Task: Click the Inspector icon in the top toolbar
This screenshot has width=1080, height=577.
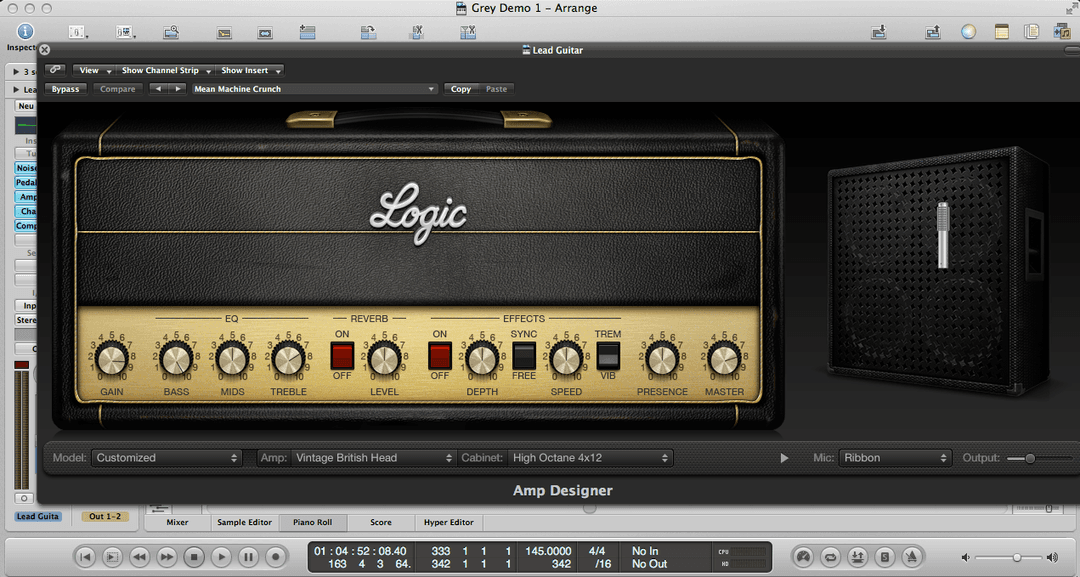Action: point(24,31)
